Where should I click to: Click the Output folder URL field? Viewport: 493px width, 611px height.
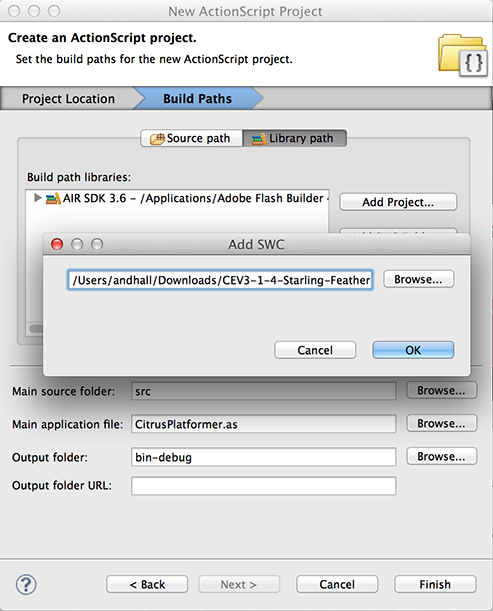263,486
